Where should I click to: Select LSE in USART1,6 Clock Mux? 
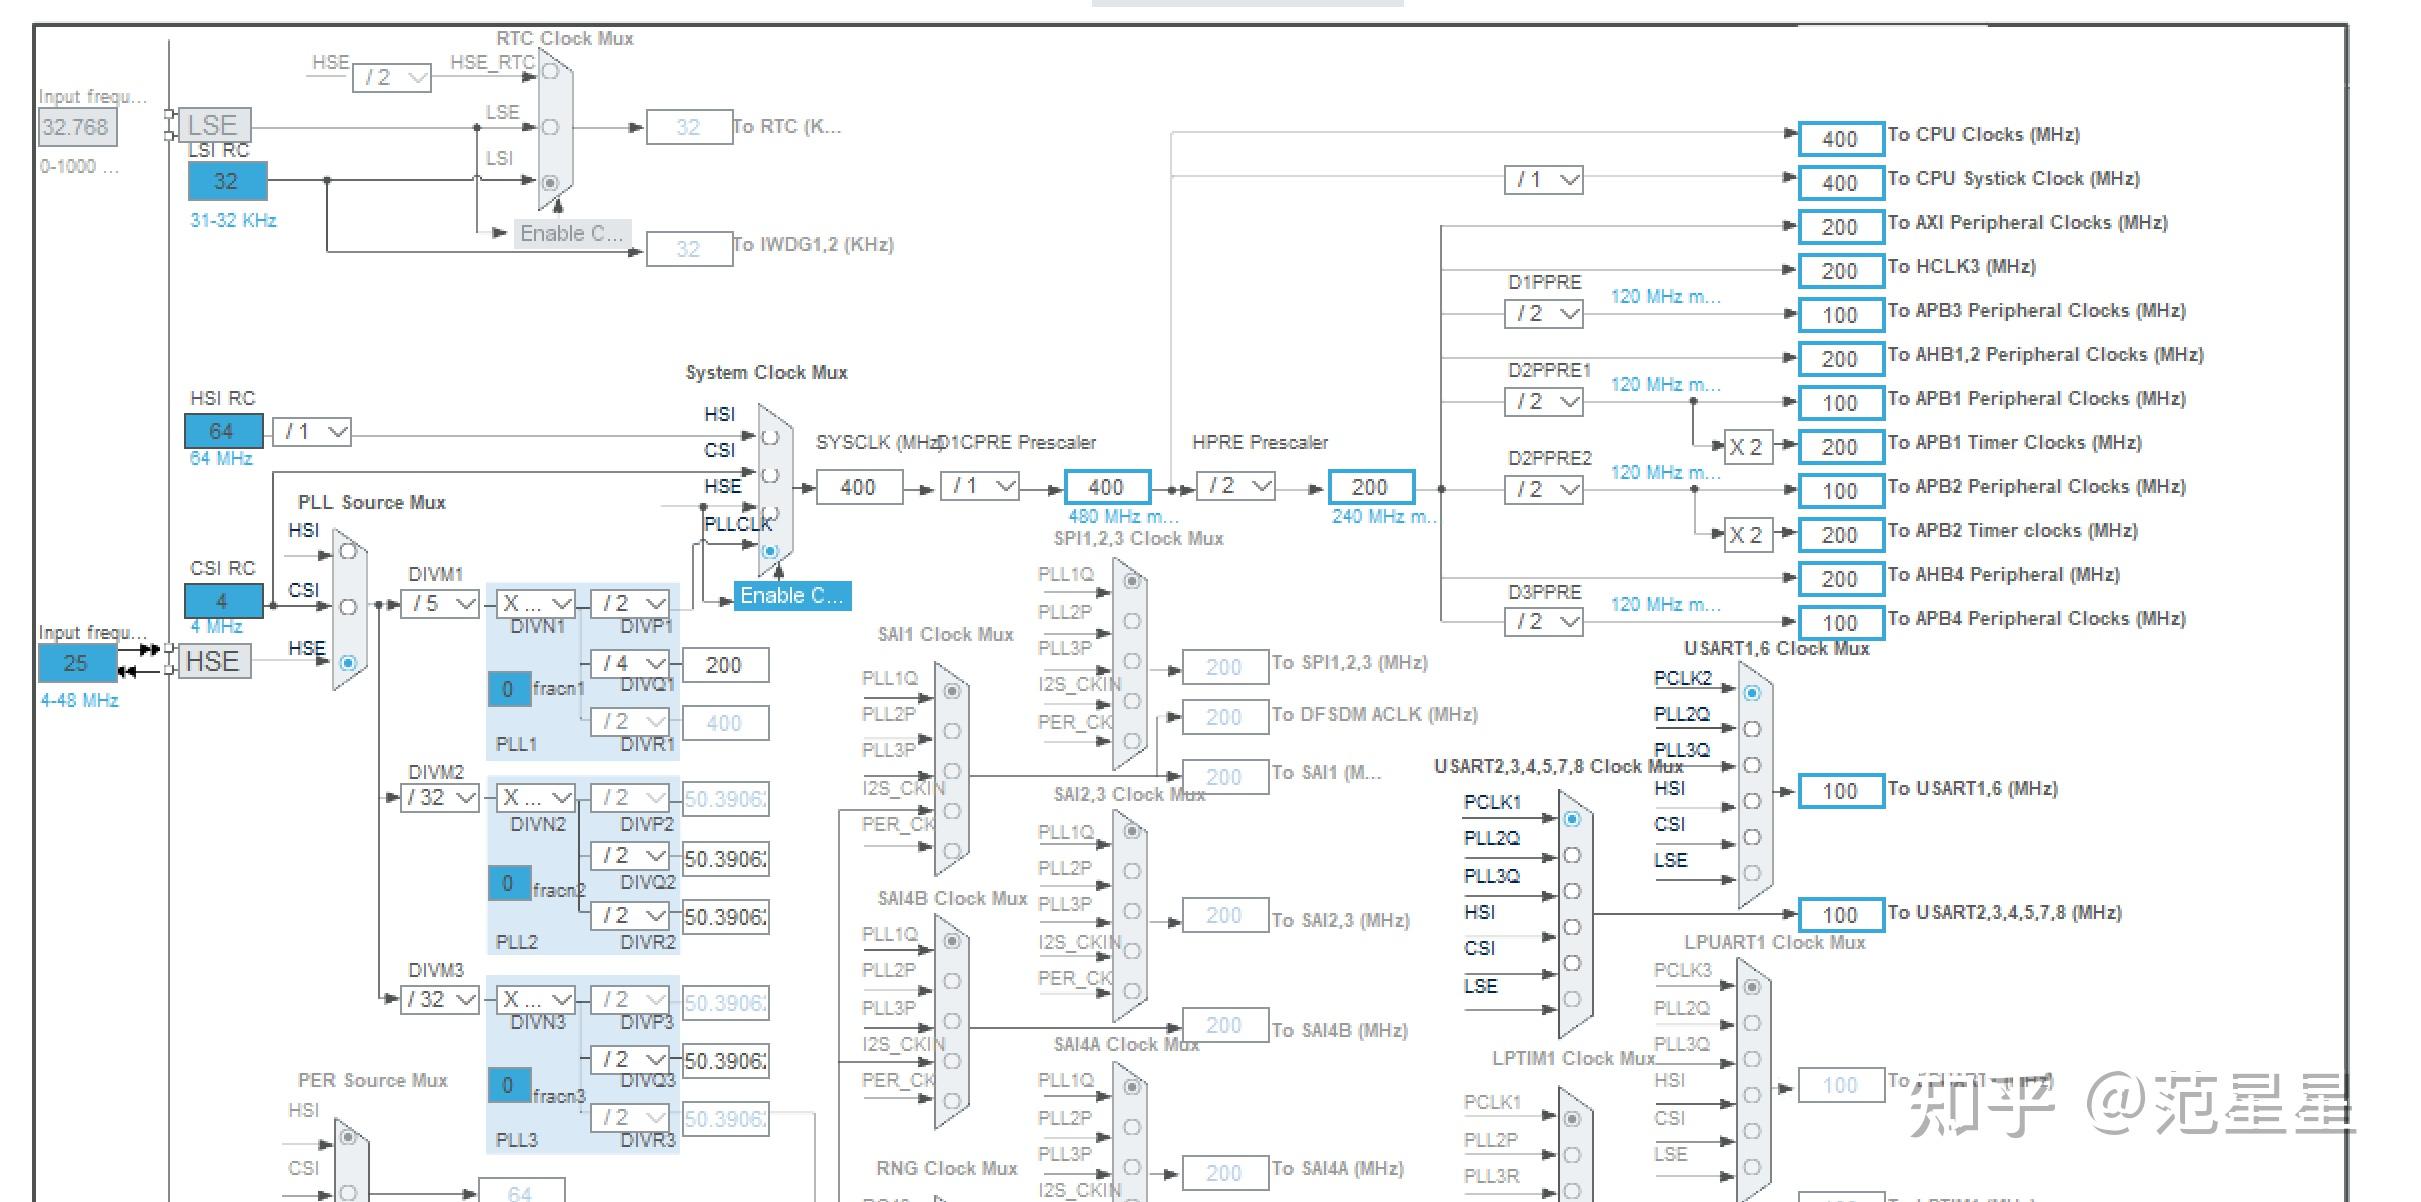(x=1752, y=873)
